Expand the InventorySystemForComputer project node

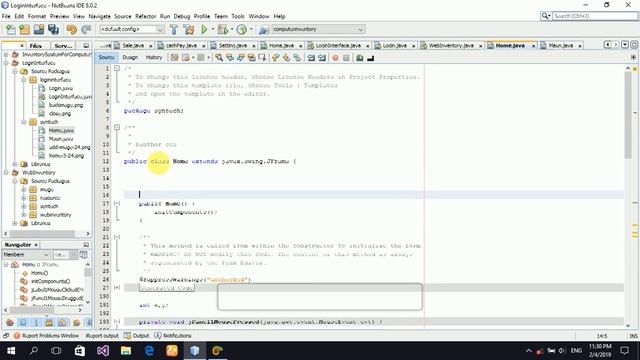click(6, 54)
